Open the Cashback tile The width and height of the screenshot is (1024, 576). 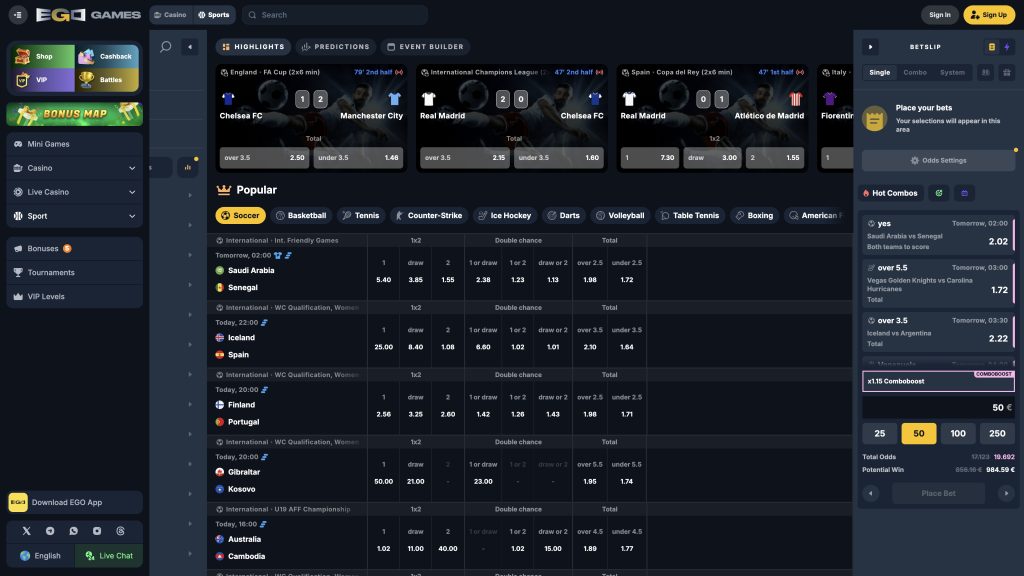pyautogui.click(x=107, y=56)
